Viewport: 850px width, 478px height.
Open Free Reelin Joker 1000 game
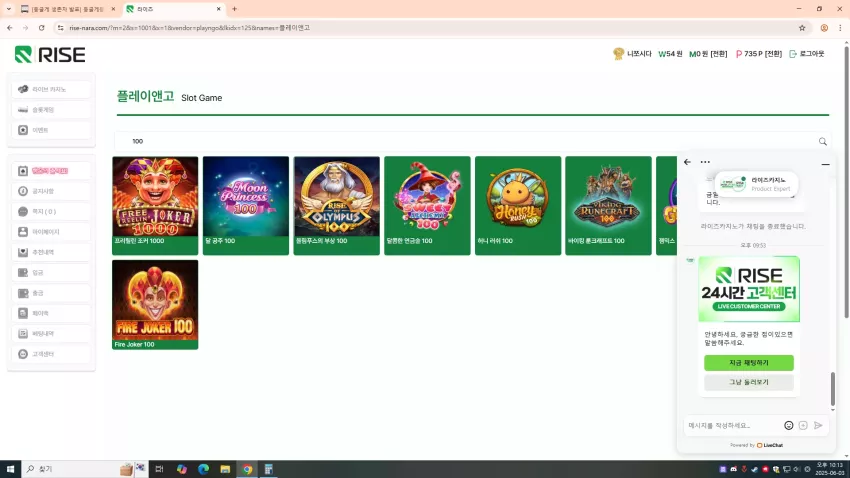(x=155, y=205)
